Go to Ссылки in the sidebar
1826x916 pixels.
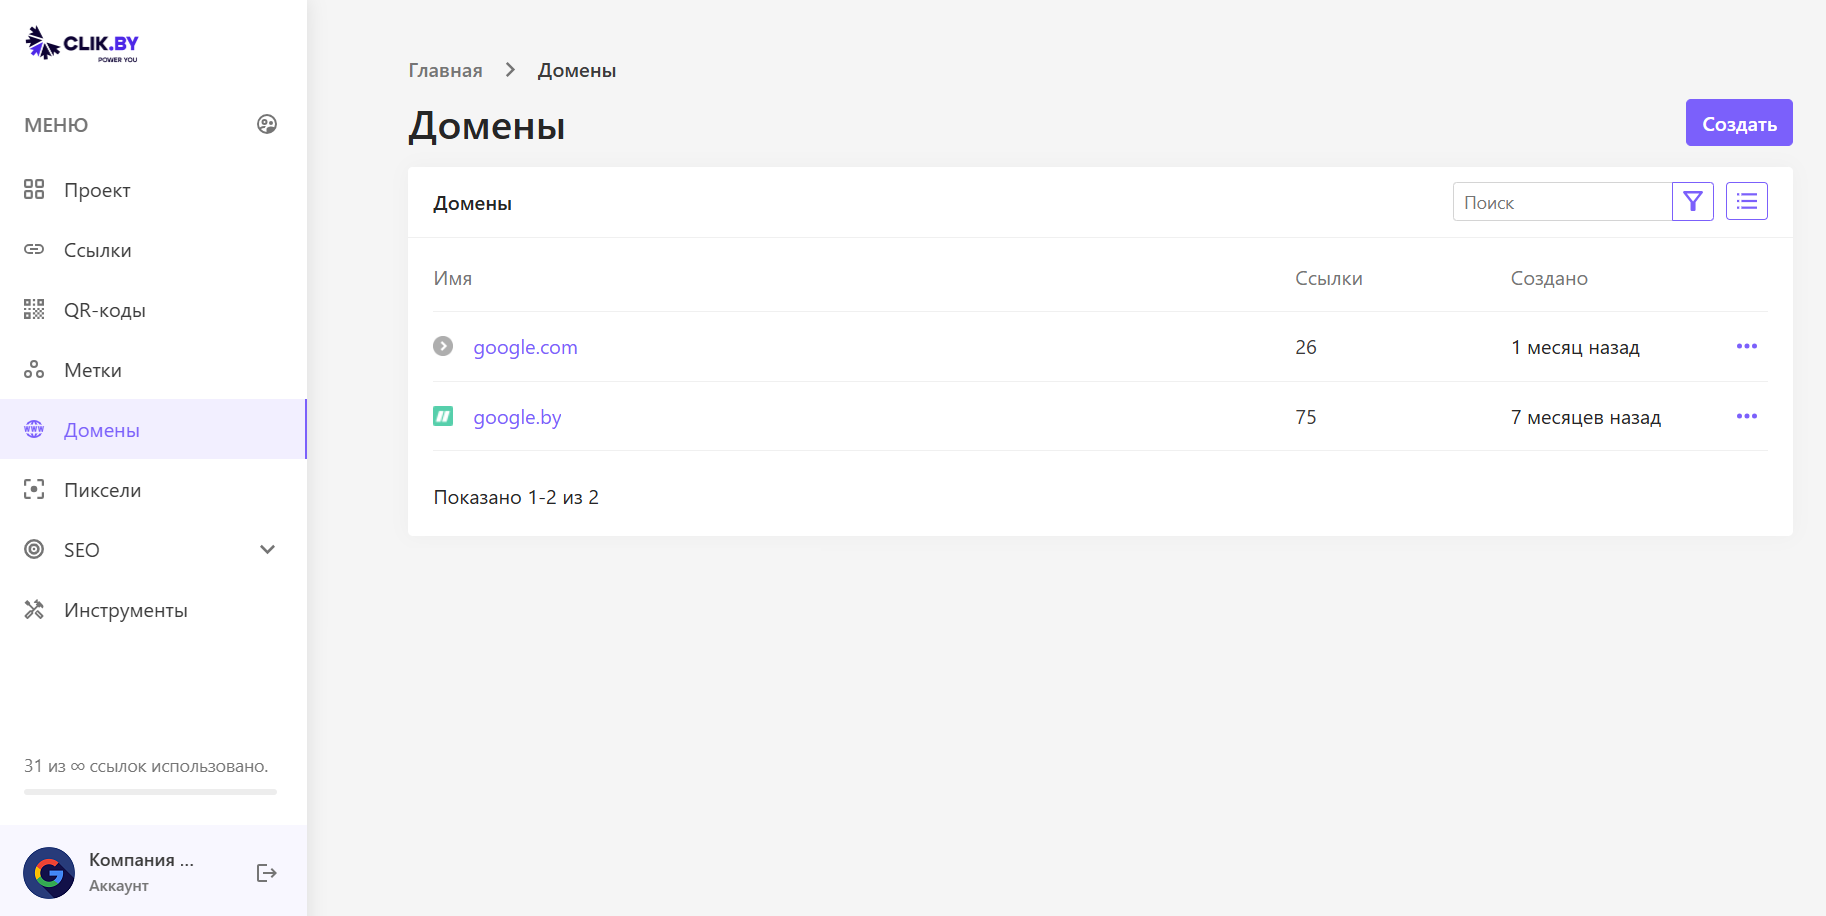[x=97, y=250]
